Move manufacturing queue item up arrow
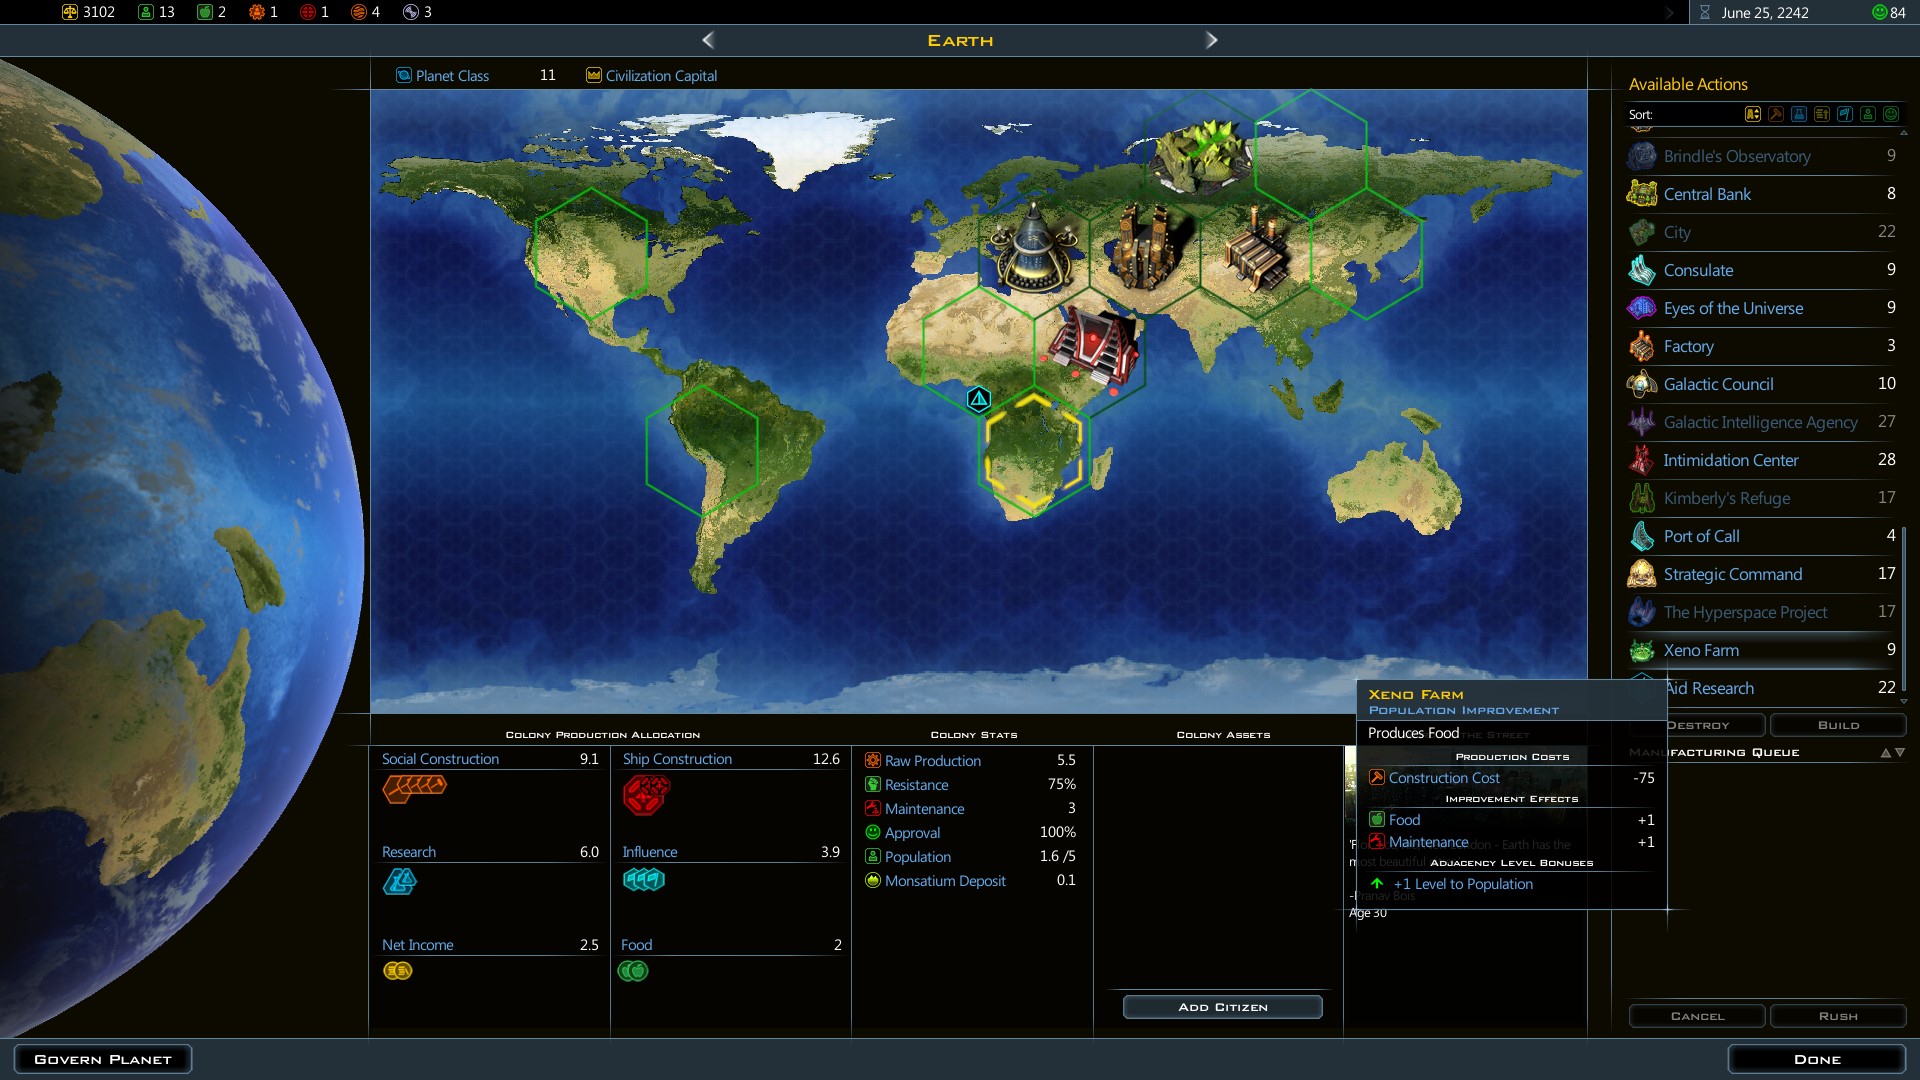The image size is (1920, 1080). click(x=1886, y=753)
